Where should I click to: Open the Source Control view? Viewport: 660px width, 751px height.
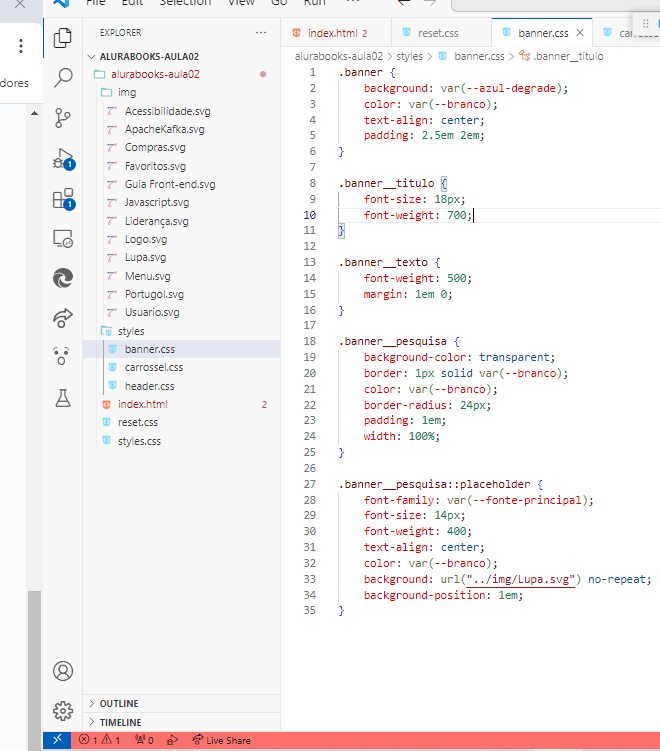click(63, 118)
